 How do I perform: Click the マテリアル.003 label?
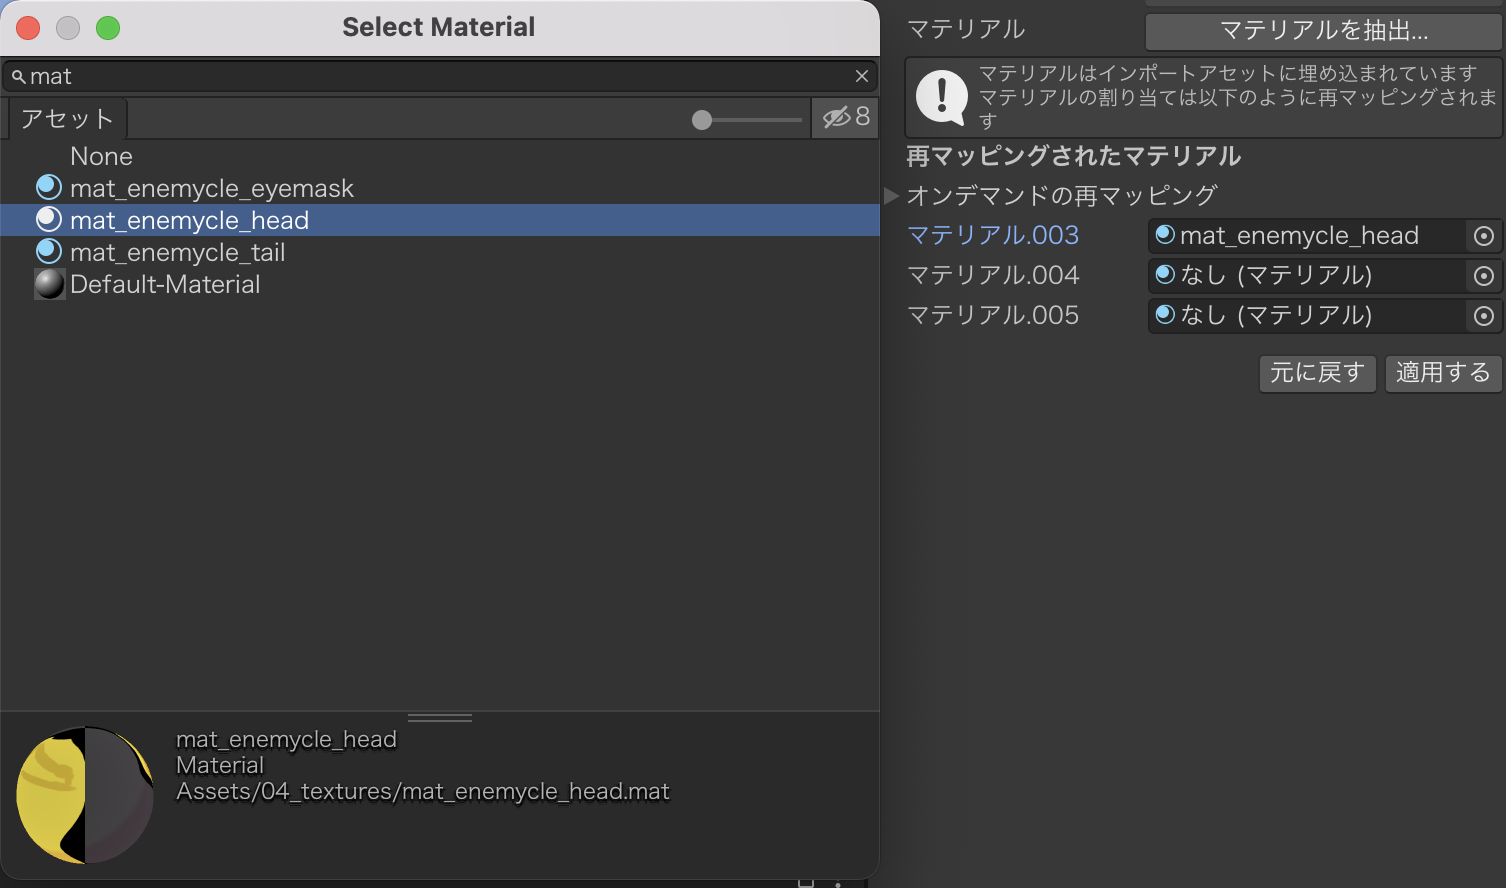pos(993,235)
